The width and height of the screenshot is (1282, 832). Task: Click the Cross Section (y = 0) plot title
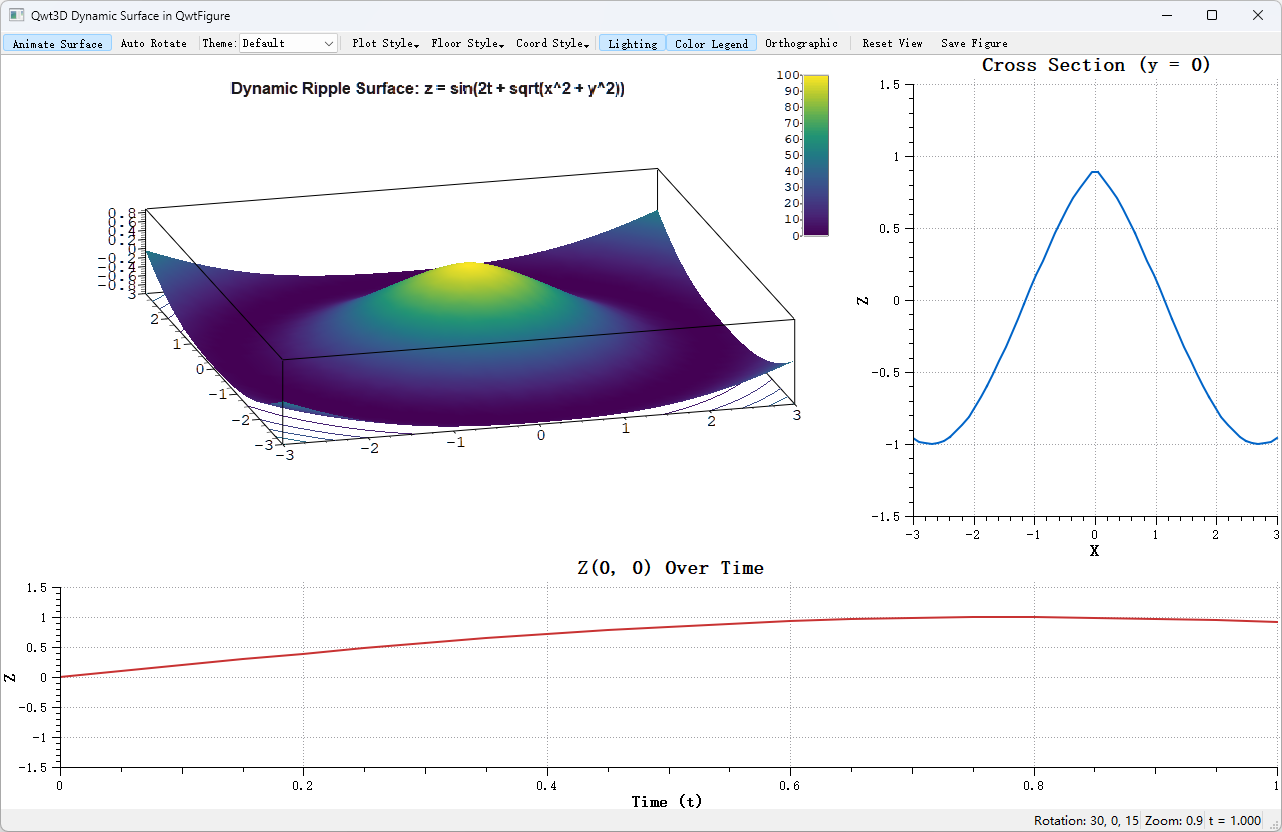click(1096, 65)
